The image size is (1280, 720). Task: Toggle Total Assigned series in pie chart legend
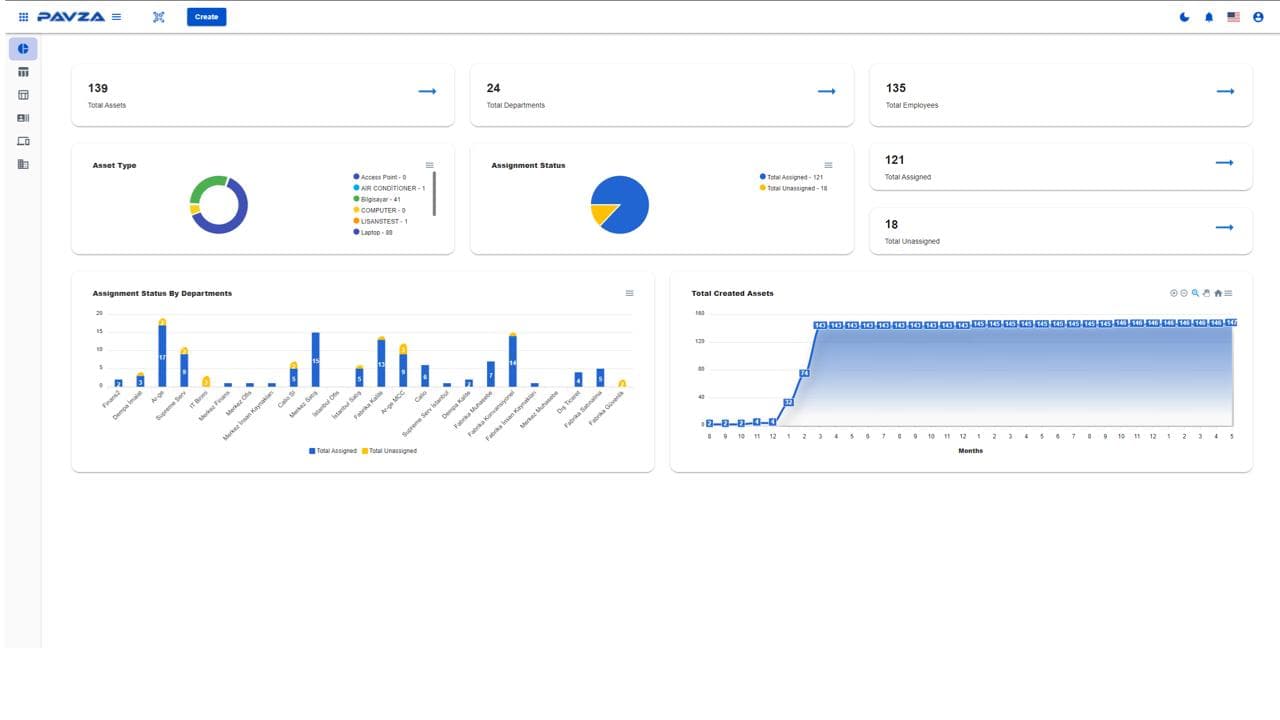(x=790, y=177)
